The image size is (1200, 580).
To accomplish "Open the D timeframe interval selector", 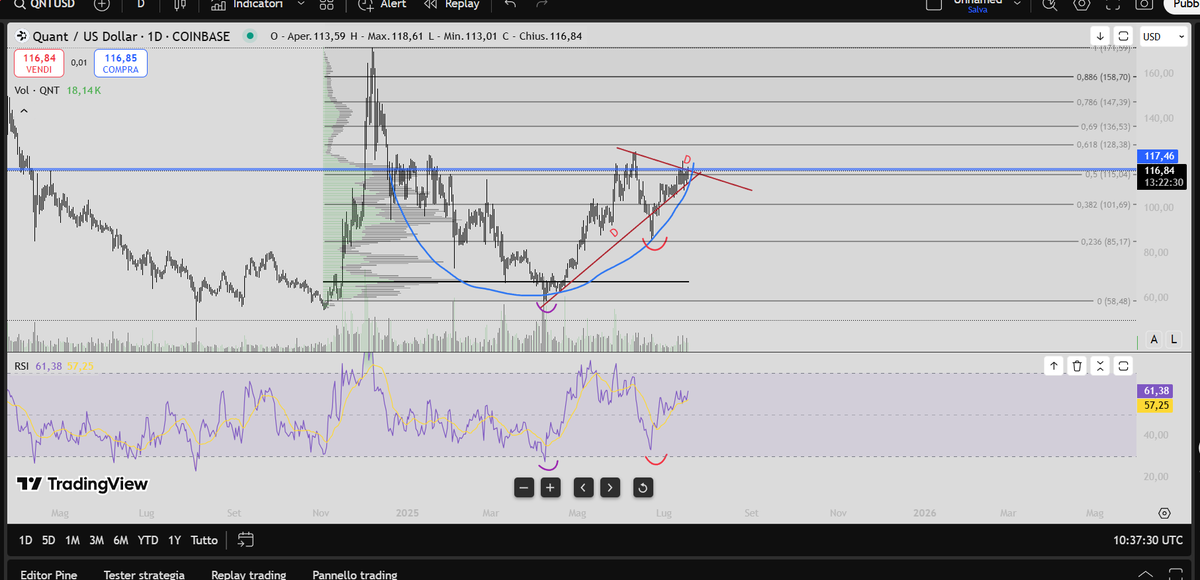I will point(140,4).
